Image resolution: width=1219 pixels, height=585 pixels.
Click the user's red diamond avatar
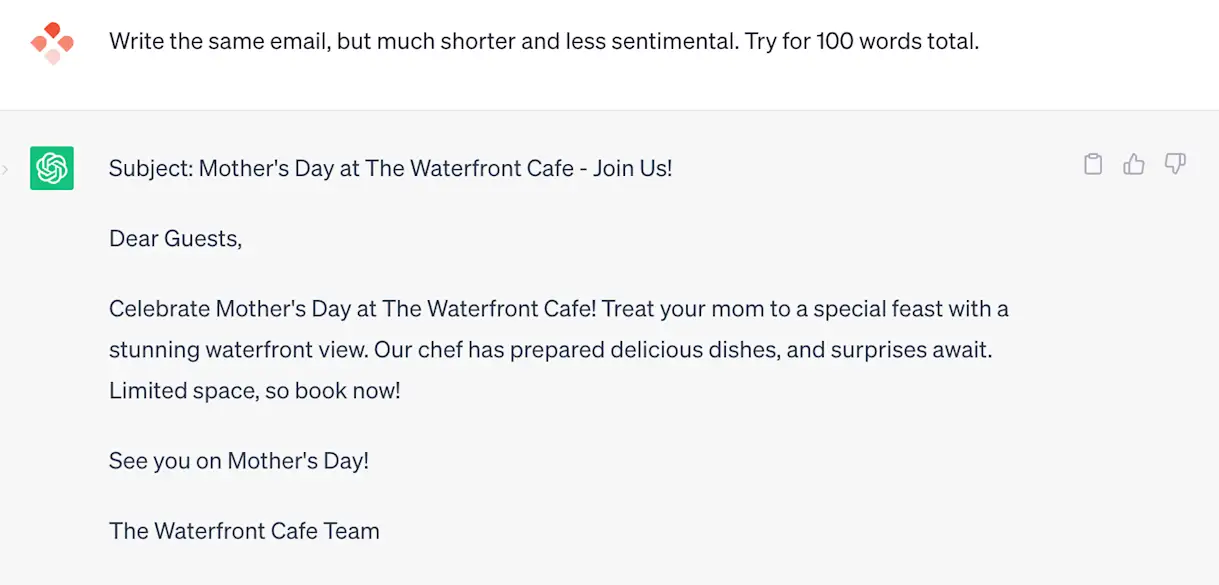pyautogui.click(x=52, y=43)
